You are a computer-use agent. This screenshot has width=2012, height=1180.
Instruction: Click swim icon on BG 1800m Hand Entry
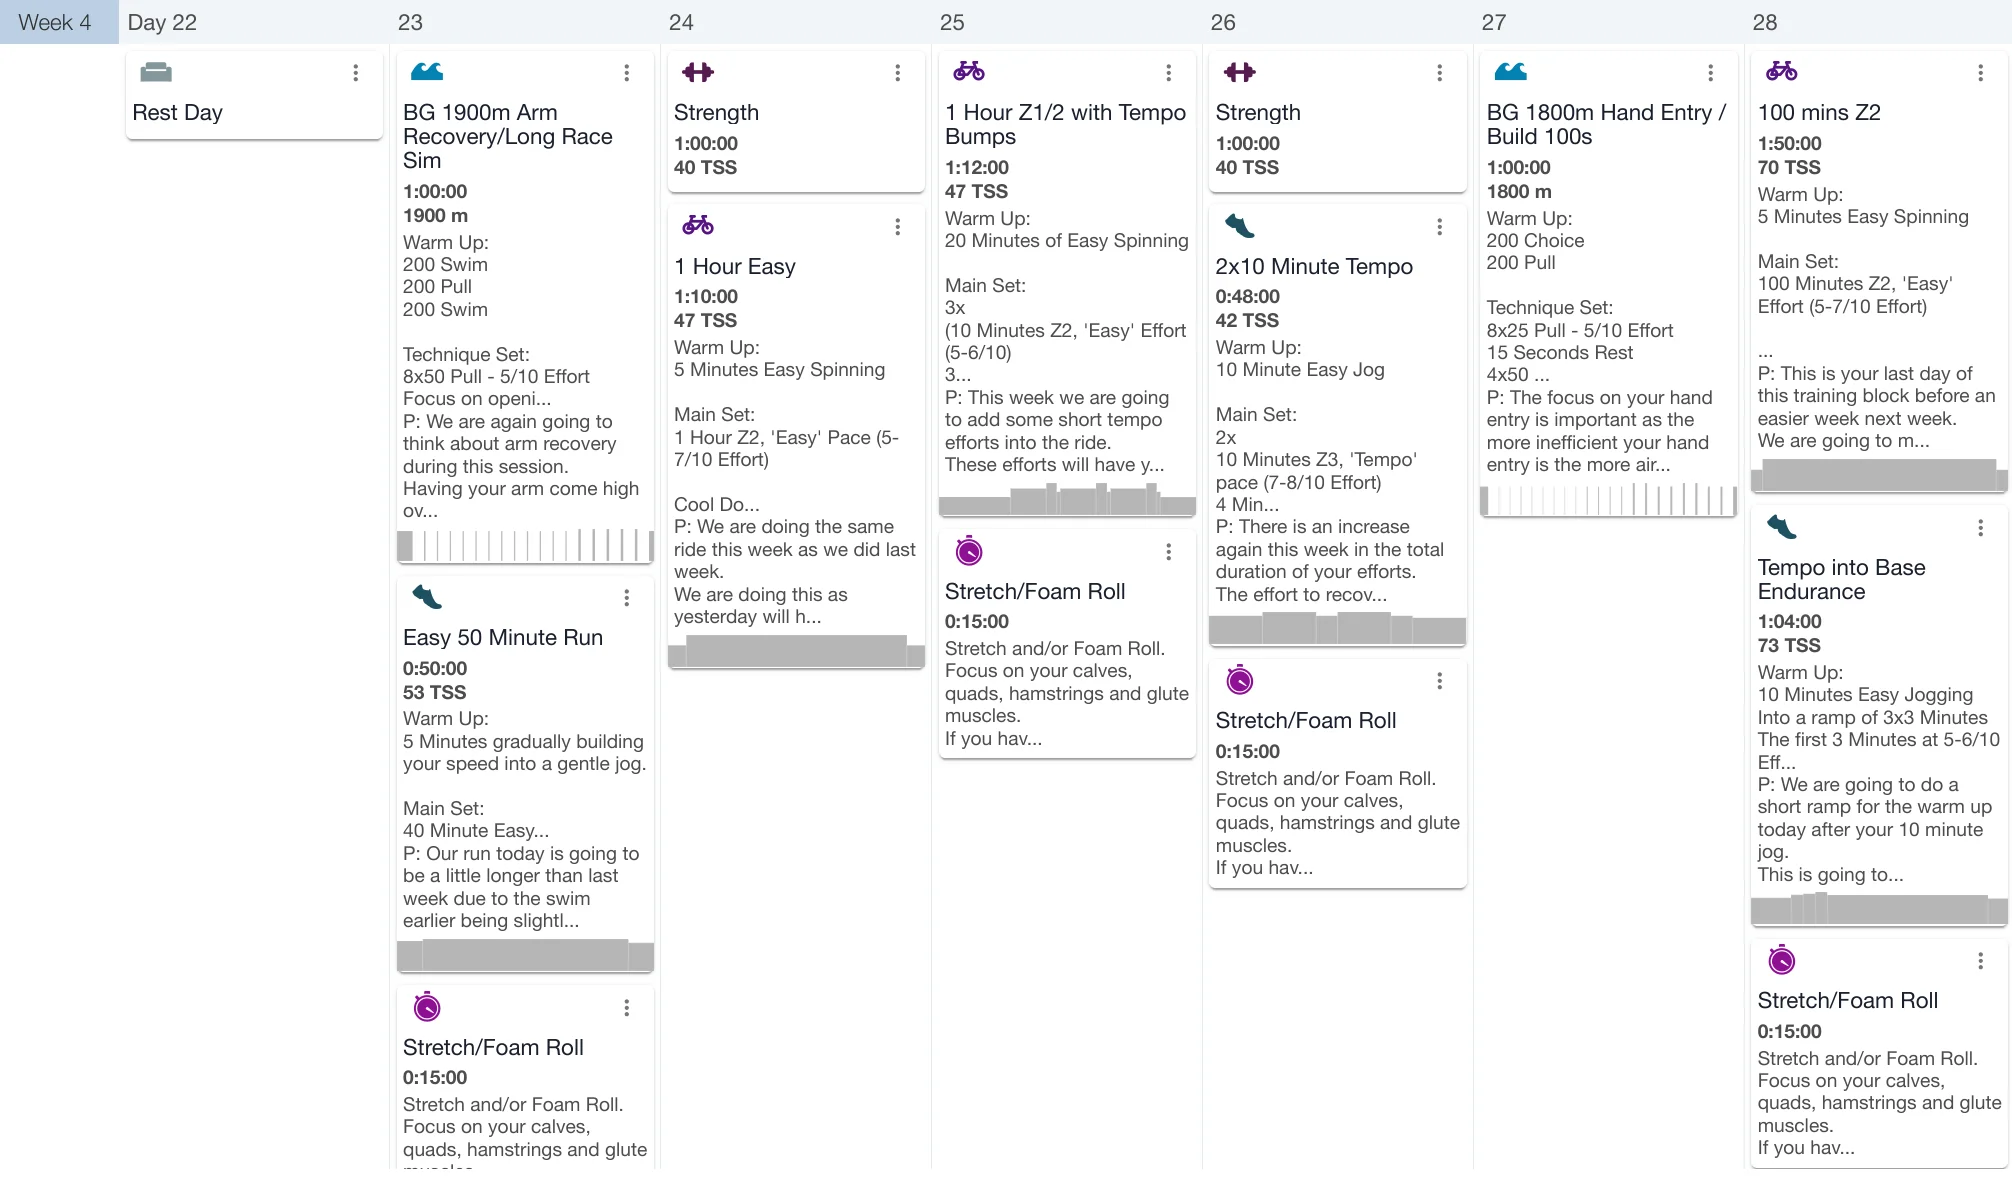pyautogui.click(x=1510, y=72)
